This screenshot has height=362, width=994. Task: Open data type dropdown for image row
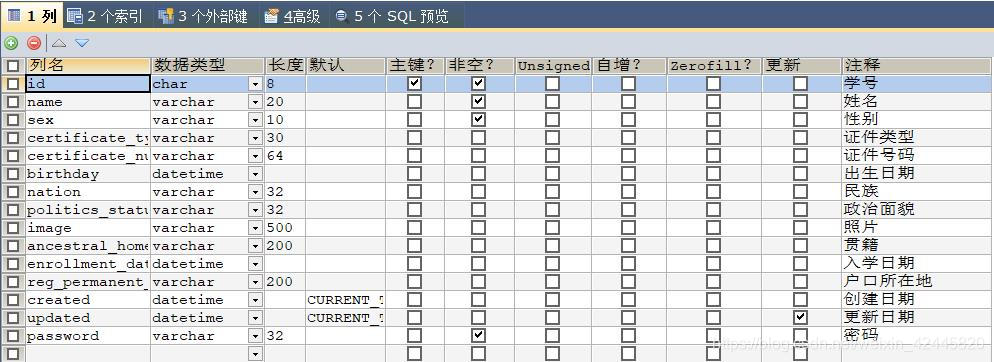point(255,228)
